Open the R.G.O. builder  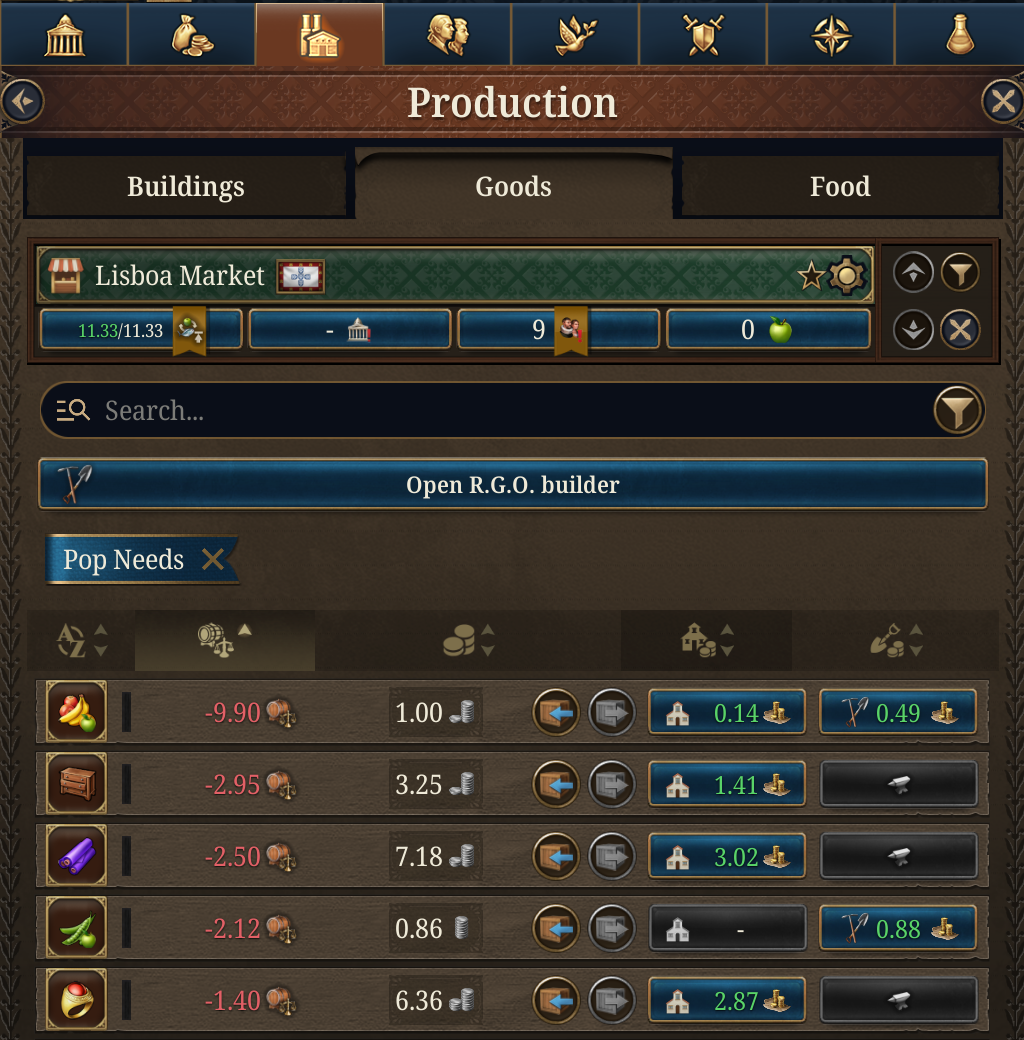click(x=512, y=484)
